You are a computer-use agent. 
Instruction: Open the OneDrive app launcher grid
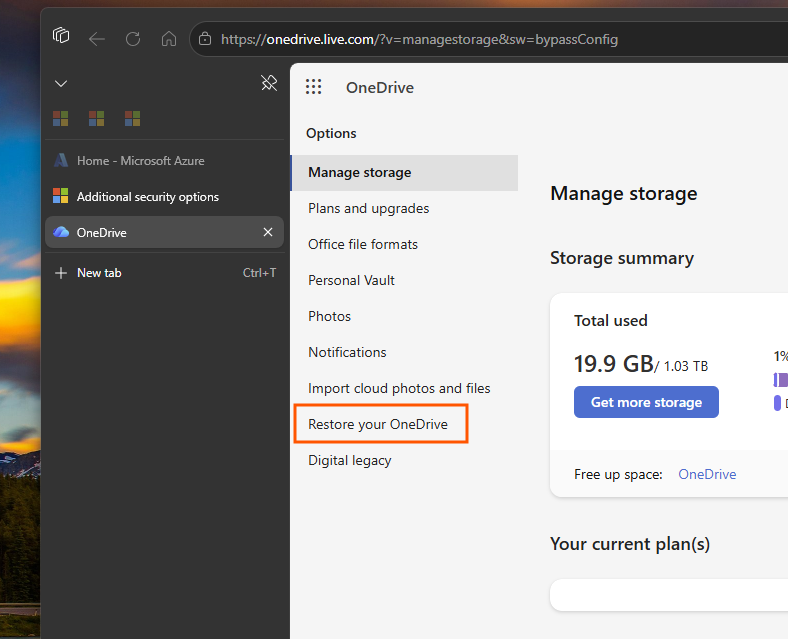[314, 87]
